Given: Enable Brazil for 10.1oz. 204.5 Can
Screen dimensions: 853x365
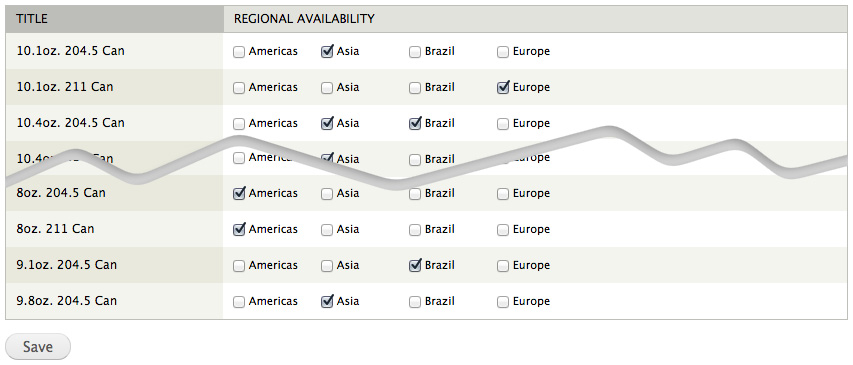Looking at the screenshot, I should 415,52.
